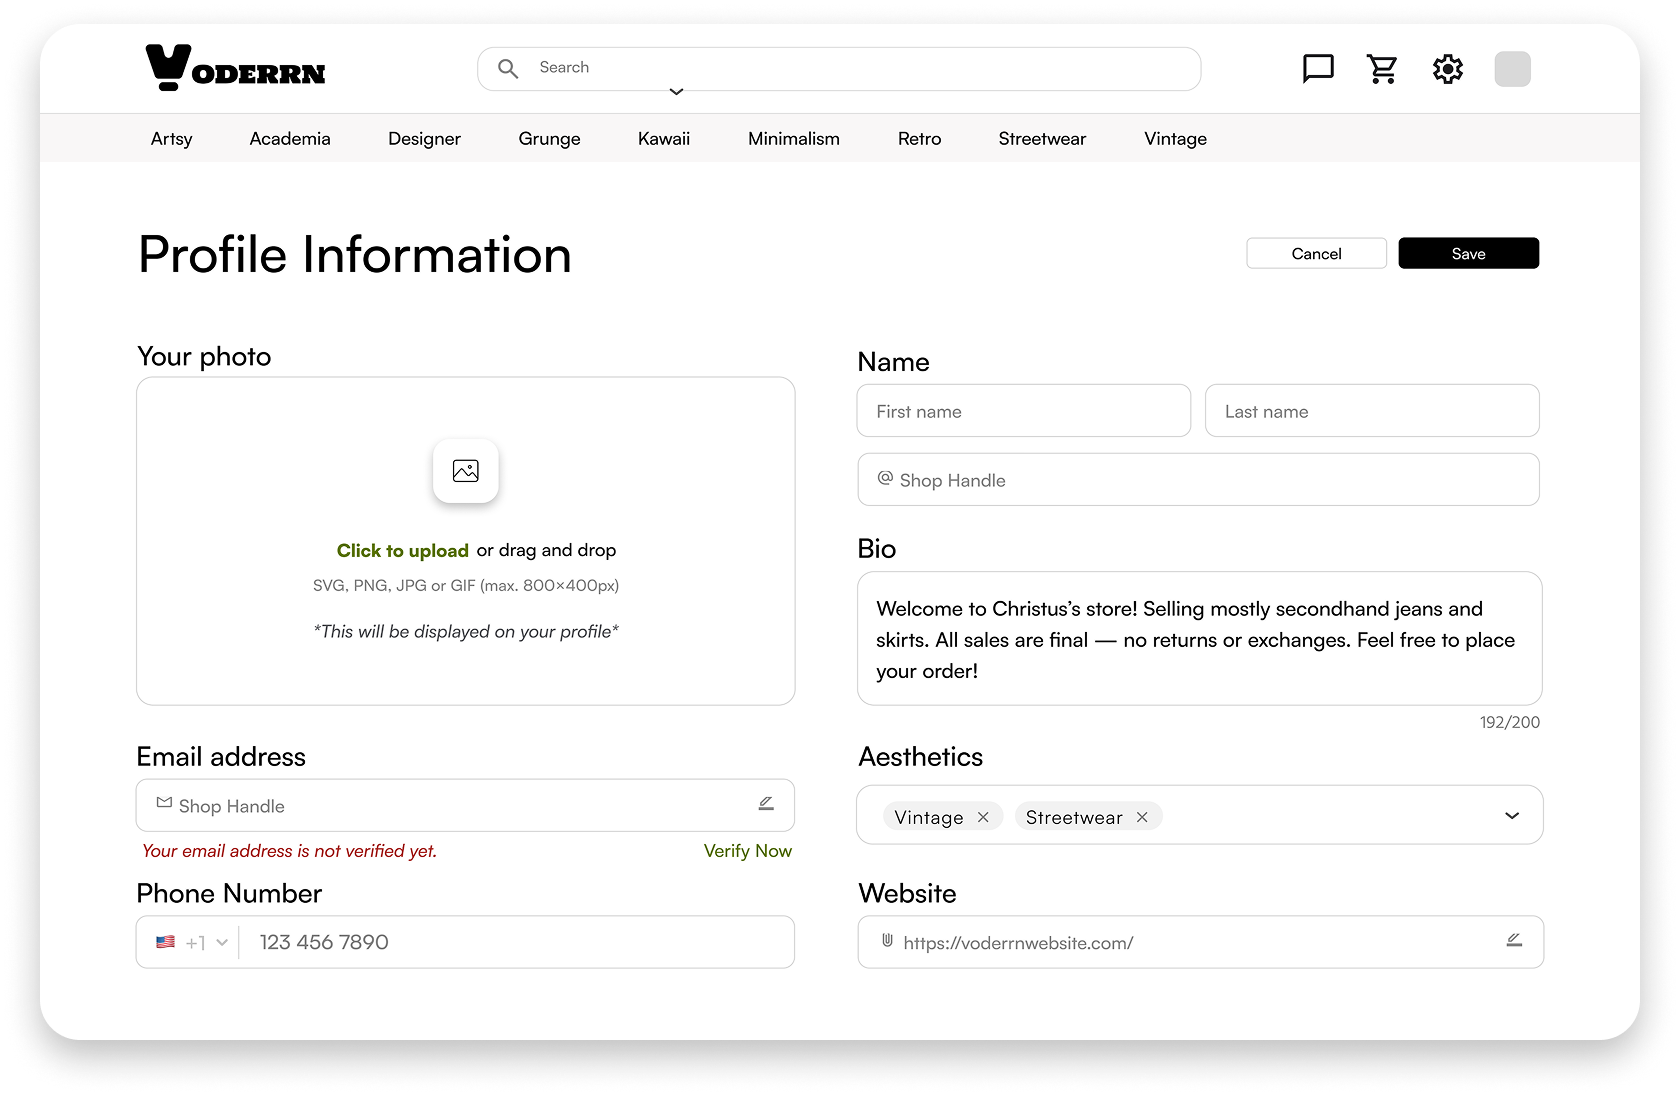Click the 'Click to upload' link
Image resolution: width=1680 pixels, height=1096 pixels.
pyautogui.click(x=403, y=551)
